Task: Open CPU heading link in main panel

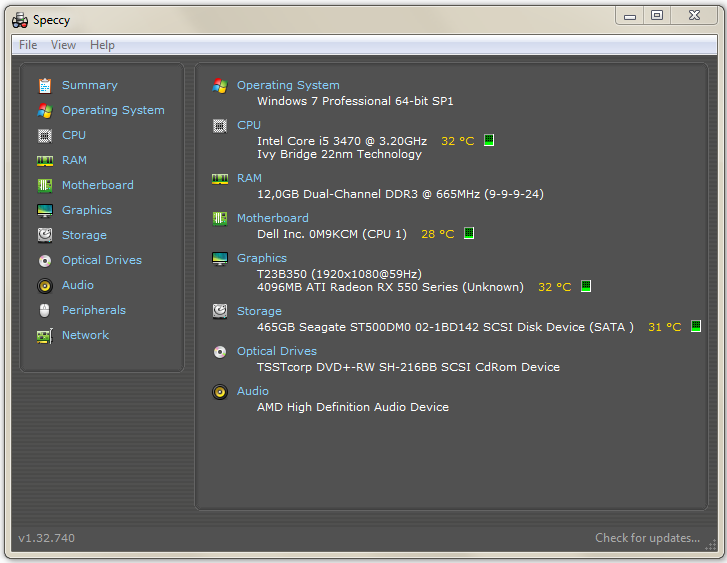Action: [x=249, y=125]
